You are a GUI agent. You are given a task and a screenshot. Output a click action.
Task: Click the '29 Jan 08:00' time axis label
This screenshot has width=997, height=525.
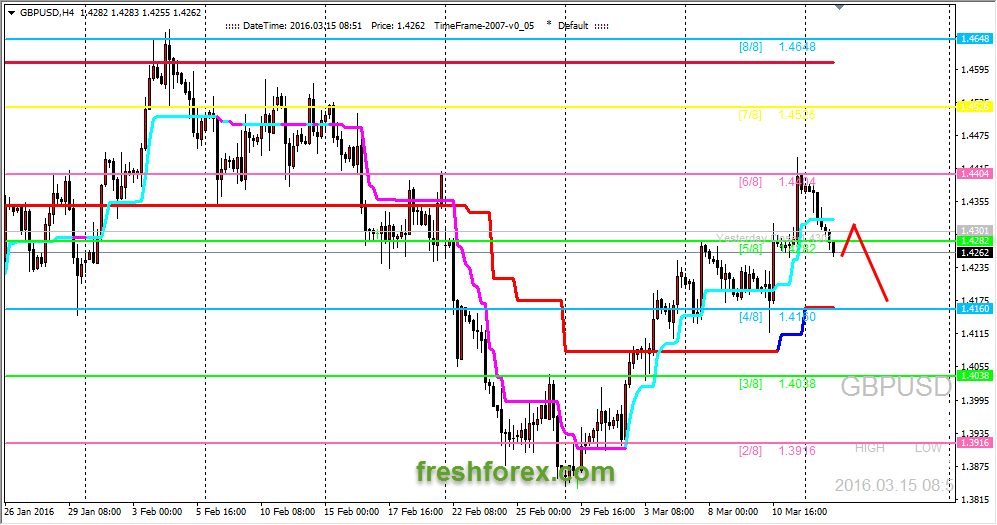click(x=94, y=512)
